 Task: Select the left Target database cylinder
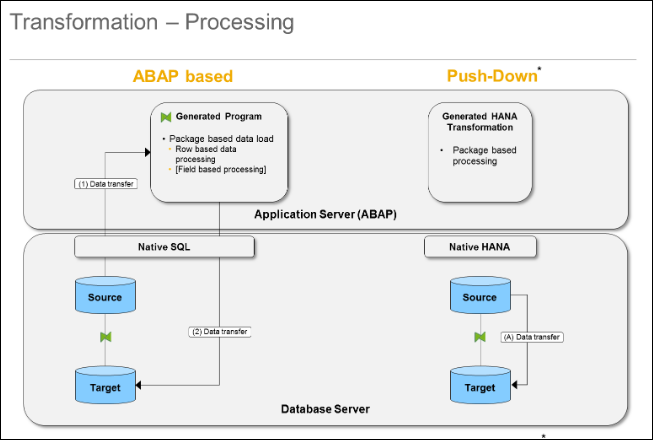(x=105, y=385)
